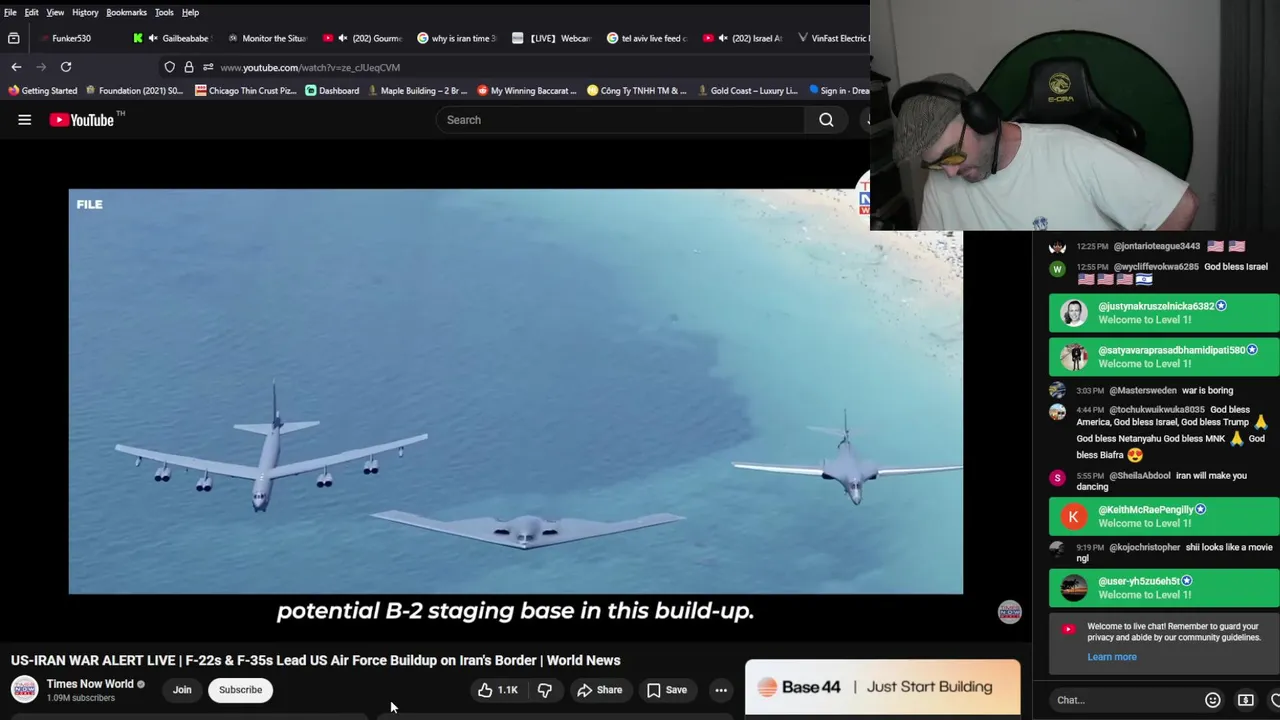1280x720 pixels.
Task: Reload the page with the refresh icon
Action: (66, 67)
